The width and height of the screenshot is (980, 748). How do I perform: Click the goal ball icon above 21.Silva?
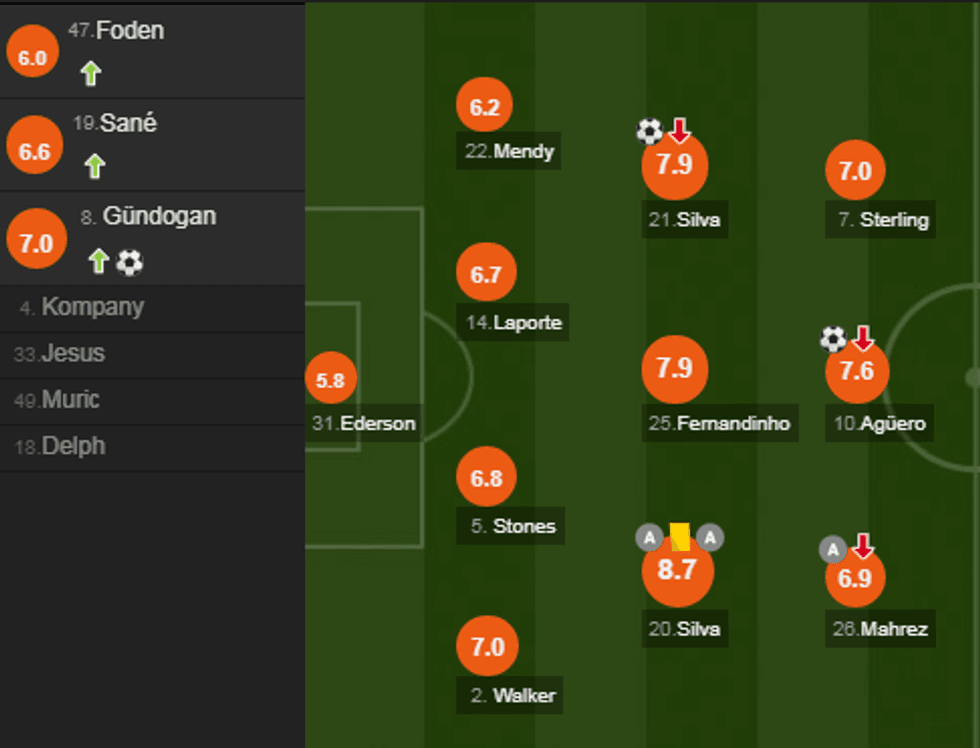649,131
